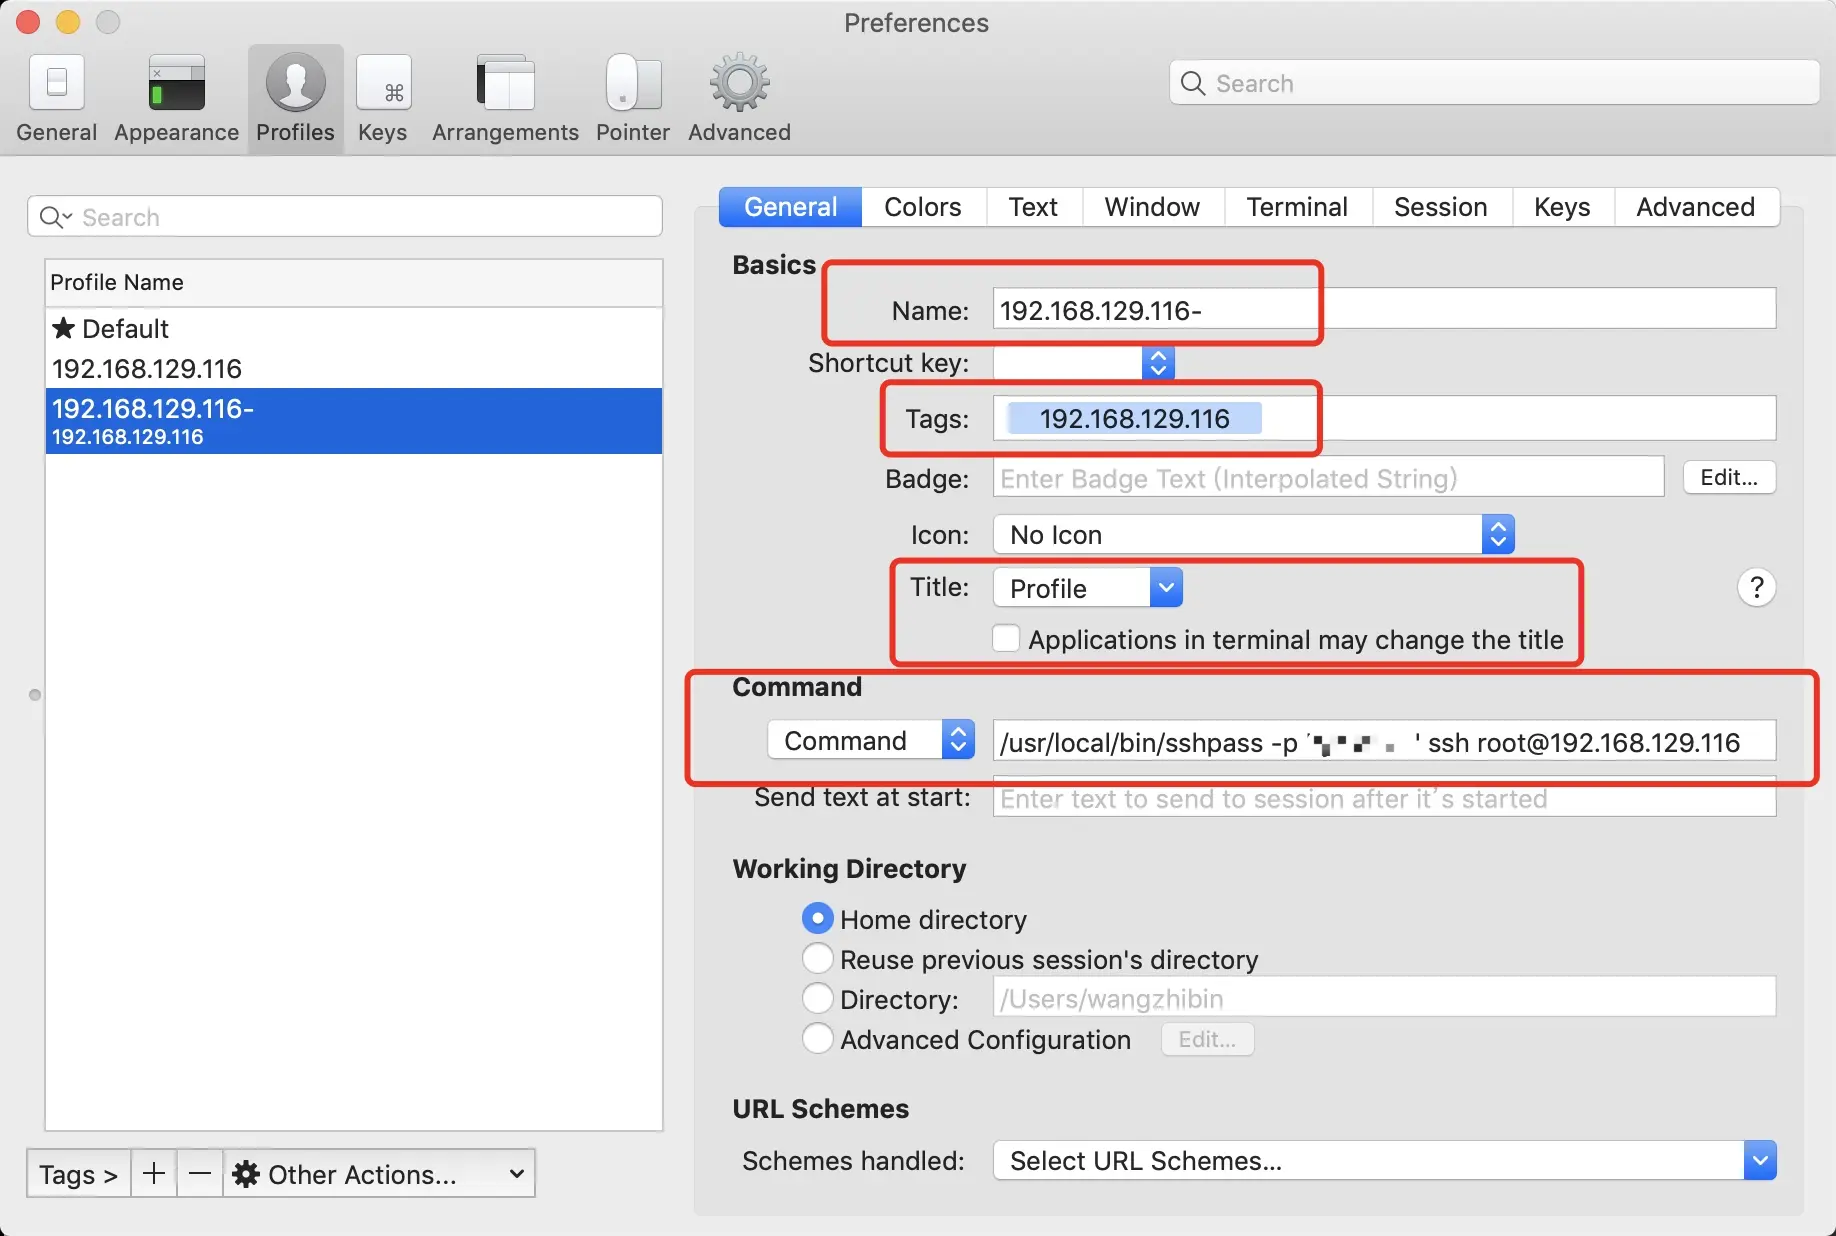Select Advanced Configuration radio option
This screenshot has height=1236, width=1836.
coord(817,1038)
